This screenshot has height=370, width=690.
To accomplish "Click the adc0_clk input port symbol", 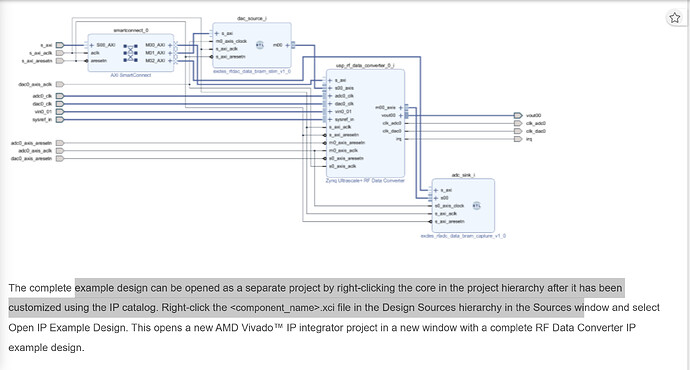I will (60, 96).
